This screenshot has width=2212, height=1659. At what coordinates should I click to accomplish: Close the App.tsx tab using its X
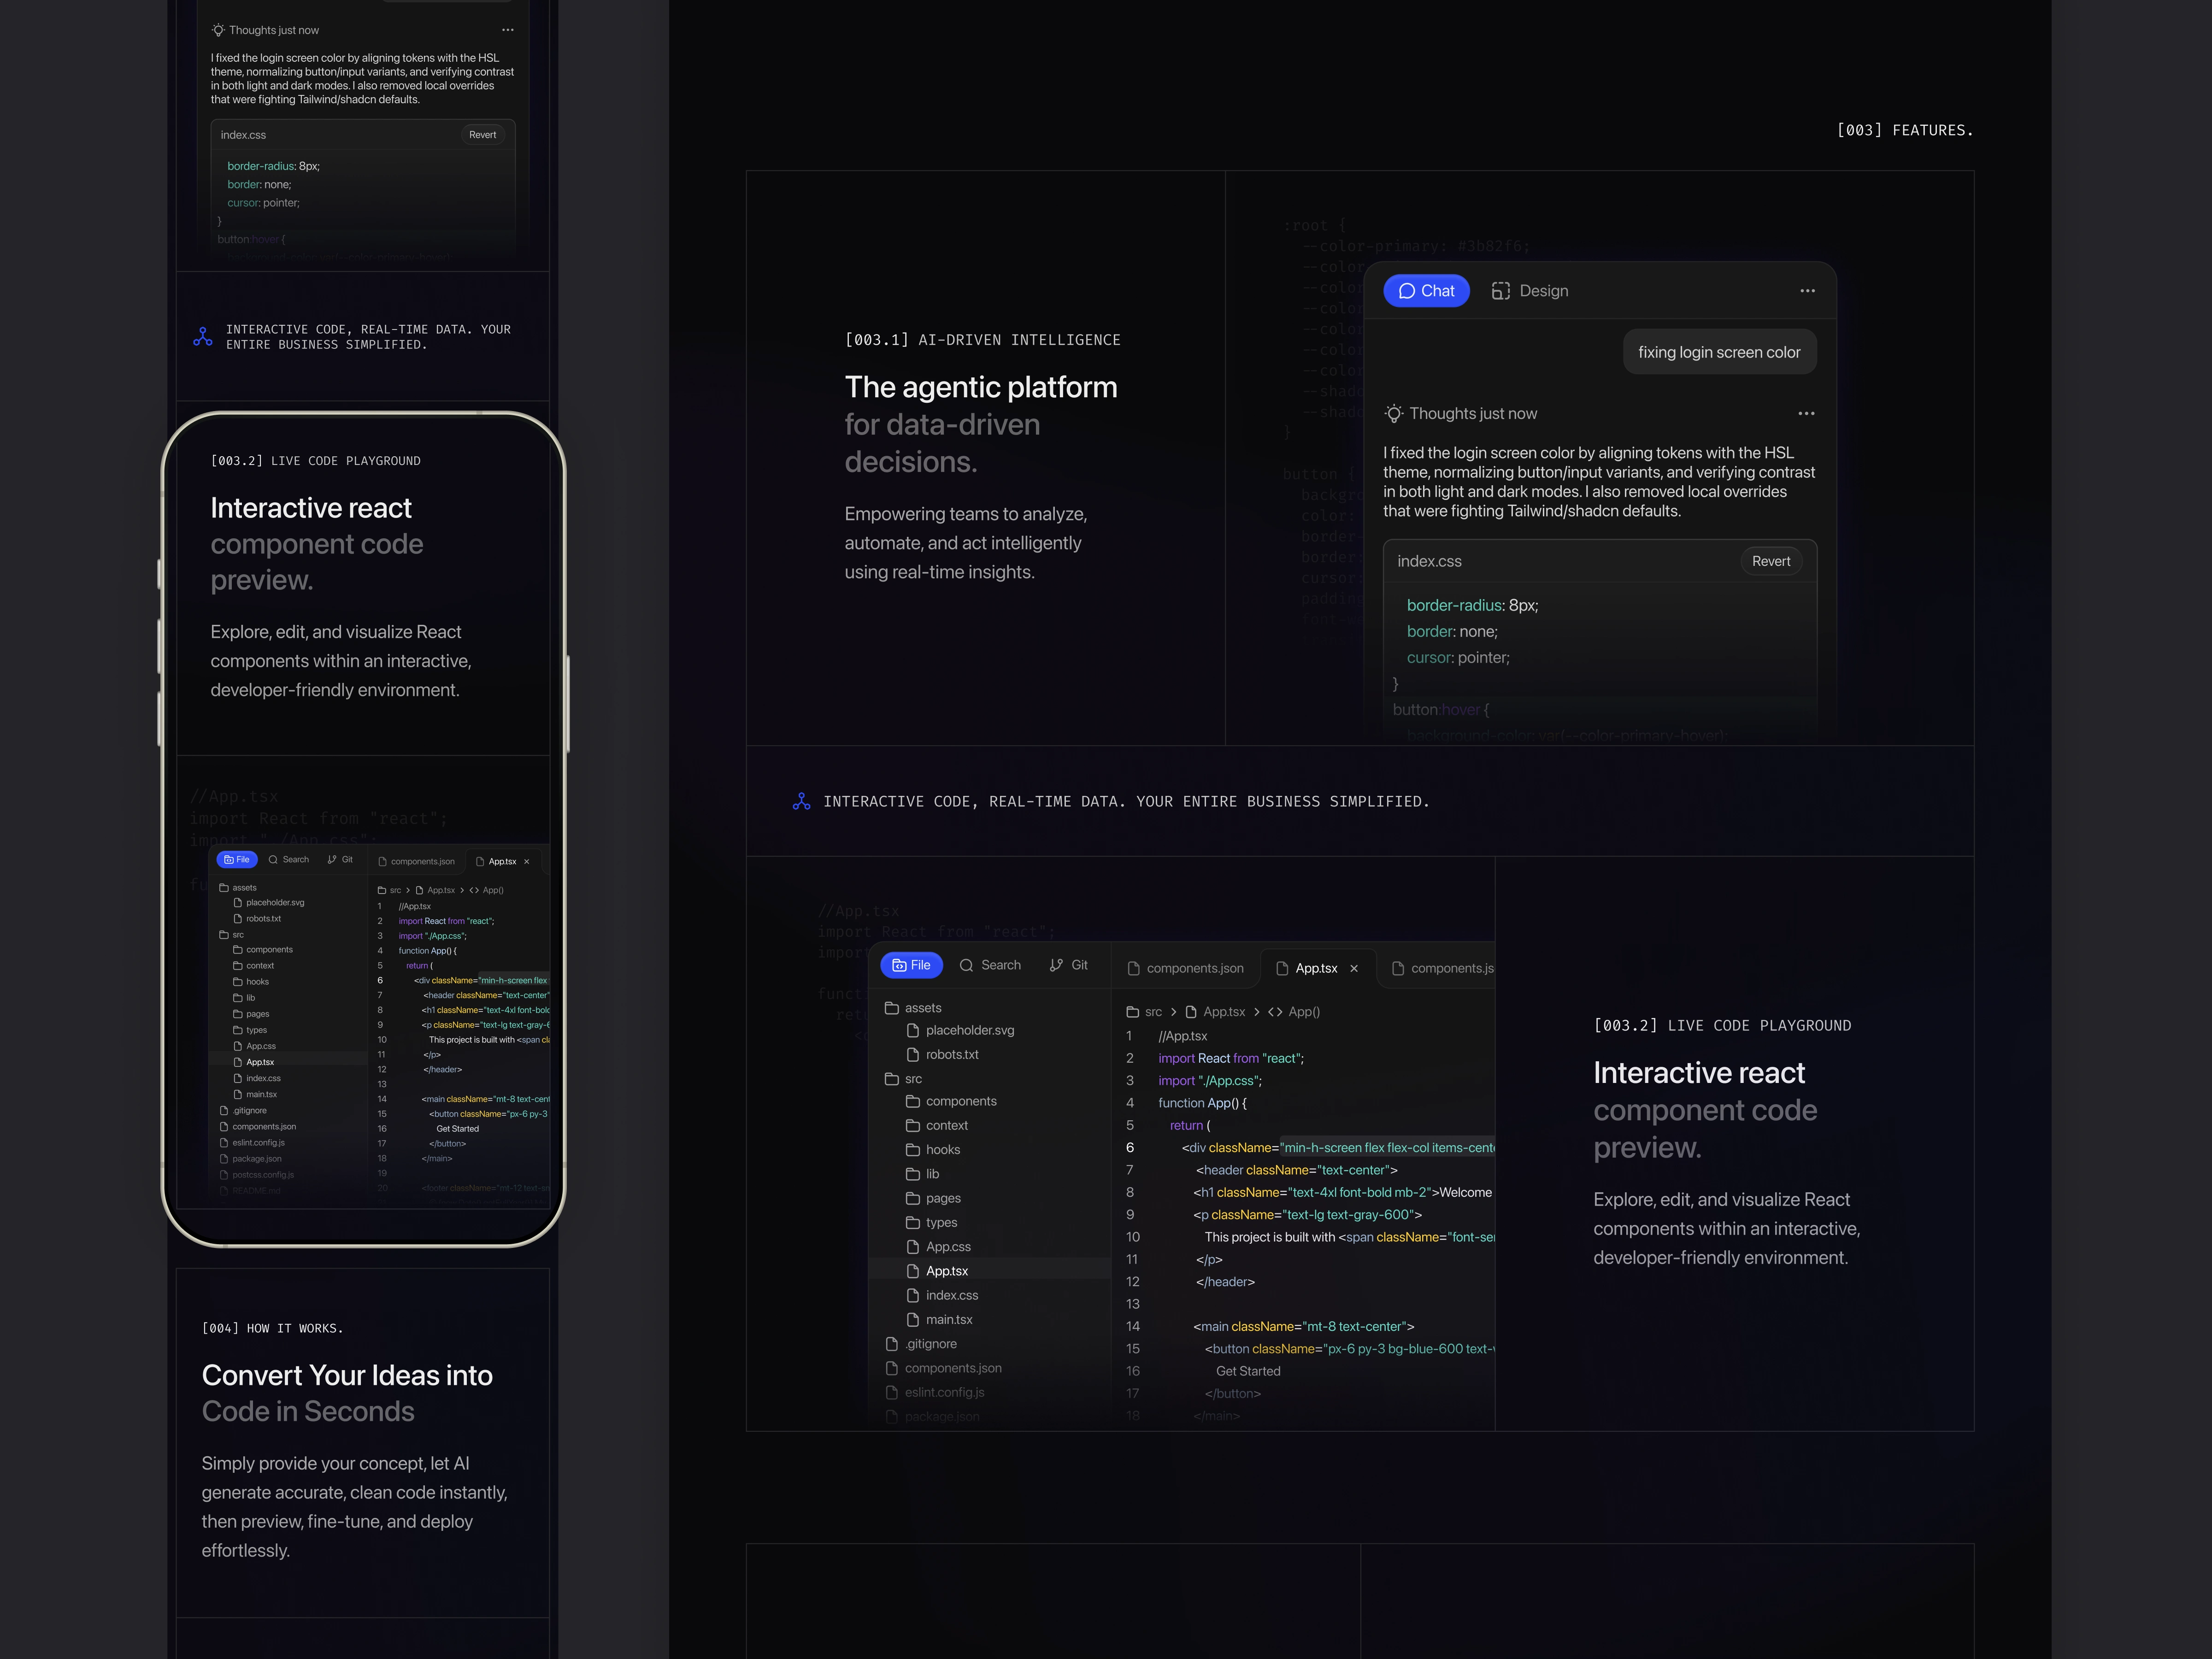point(1354,968)
